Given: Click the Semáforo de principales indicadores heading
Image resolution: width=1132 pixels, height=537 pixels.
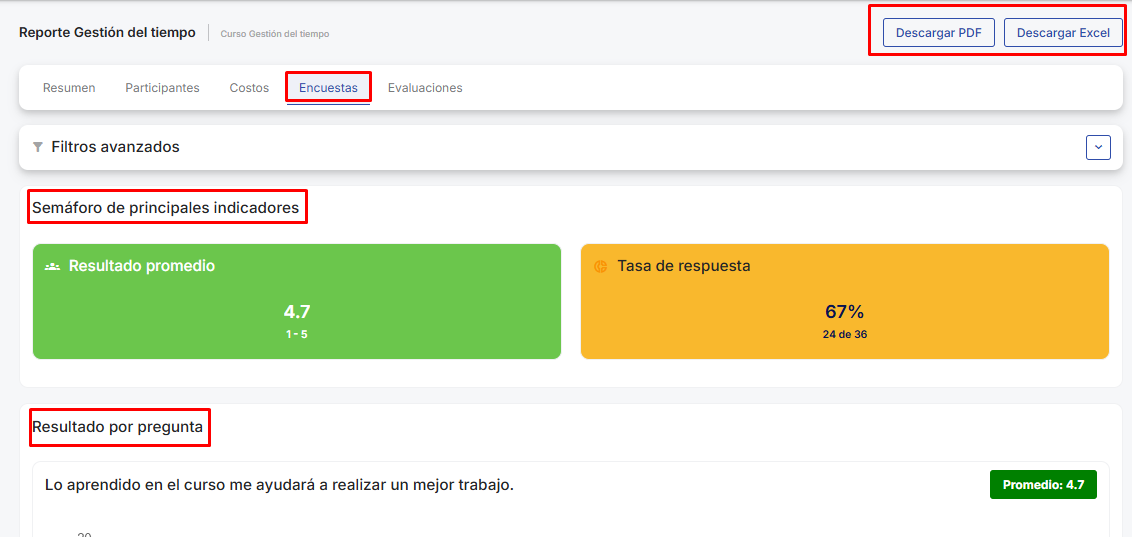Looking at the screenshot, I should click(166, 208).
